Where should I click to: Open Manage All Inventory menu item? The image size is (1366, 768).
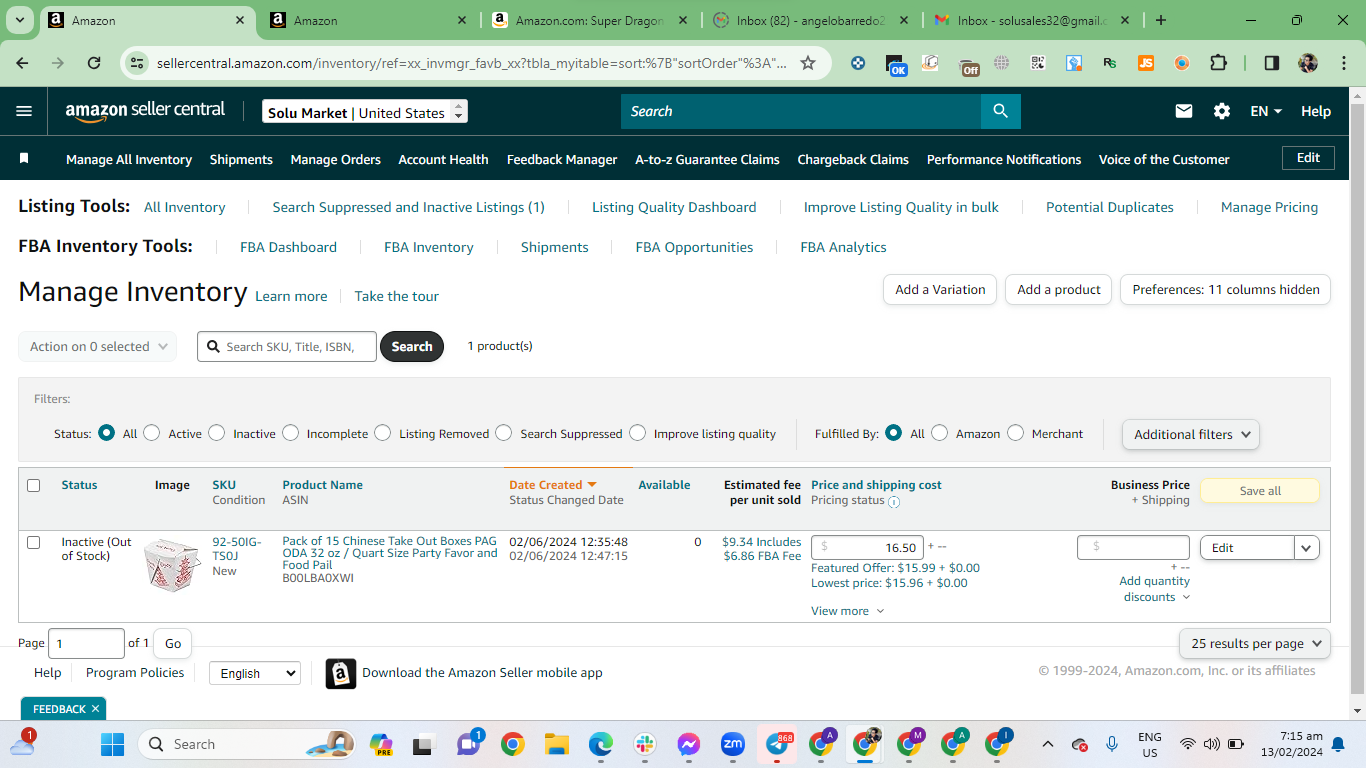click(x=129, y=159)
